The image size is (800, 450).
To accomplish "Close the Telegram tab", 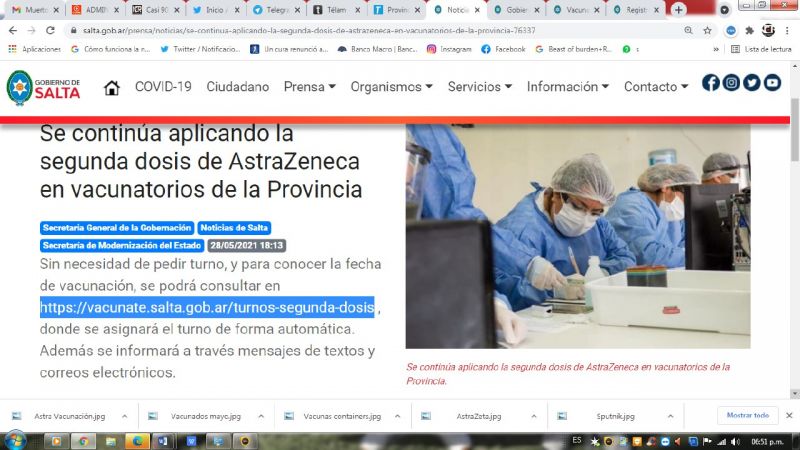I will pyautogui.click(x=297, y=10).
